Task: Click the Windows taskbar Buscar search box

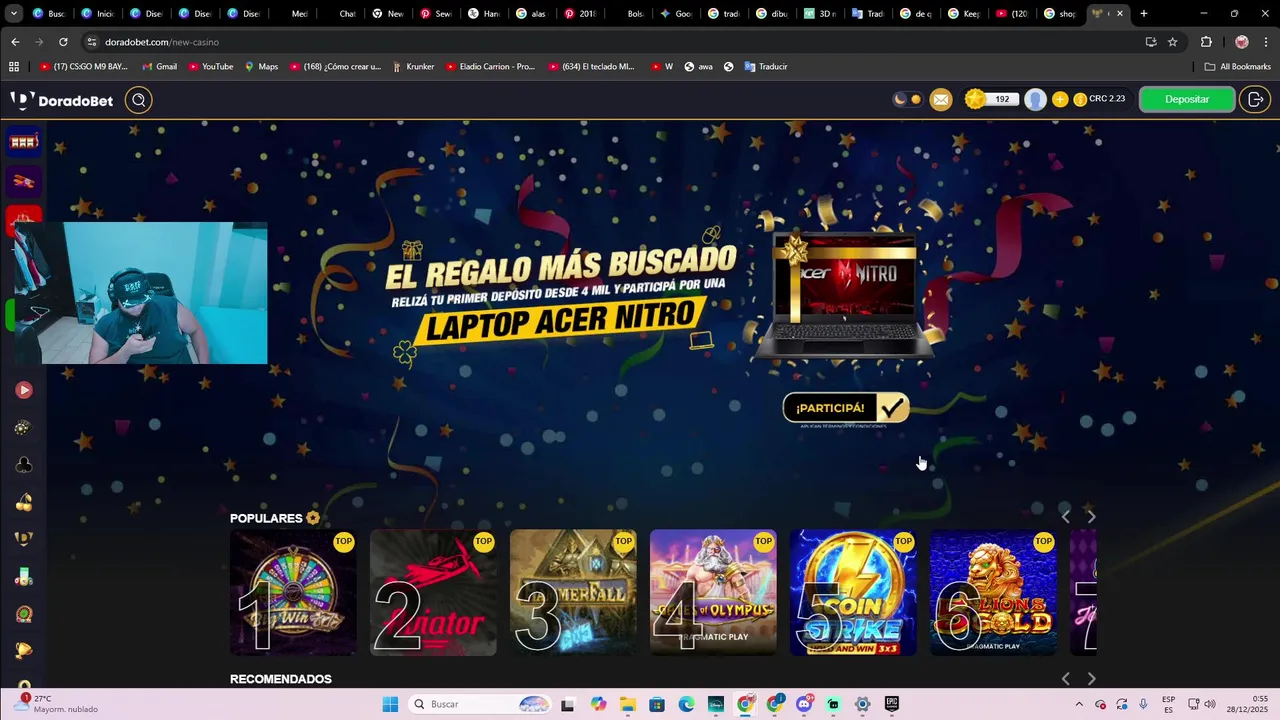Action: [x=481, y=704]
